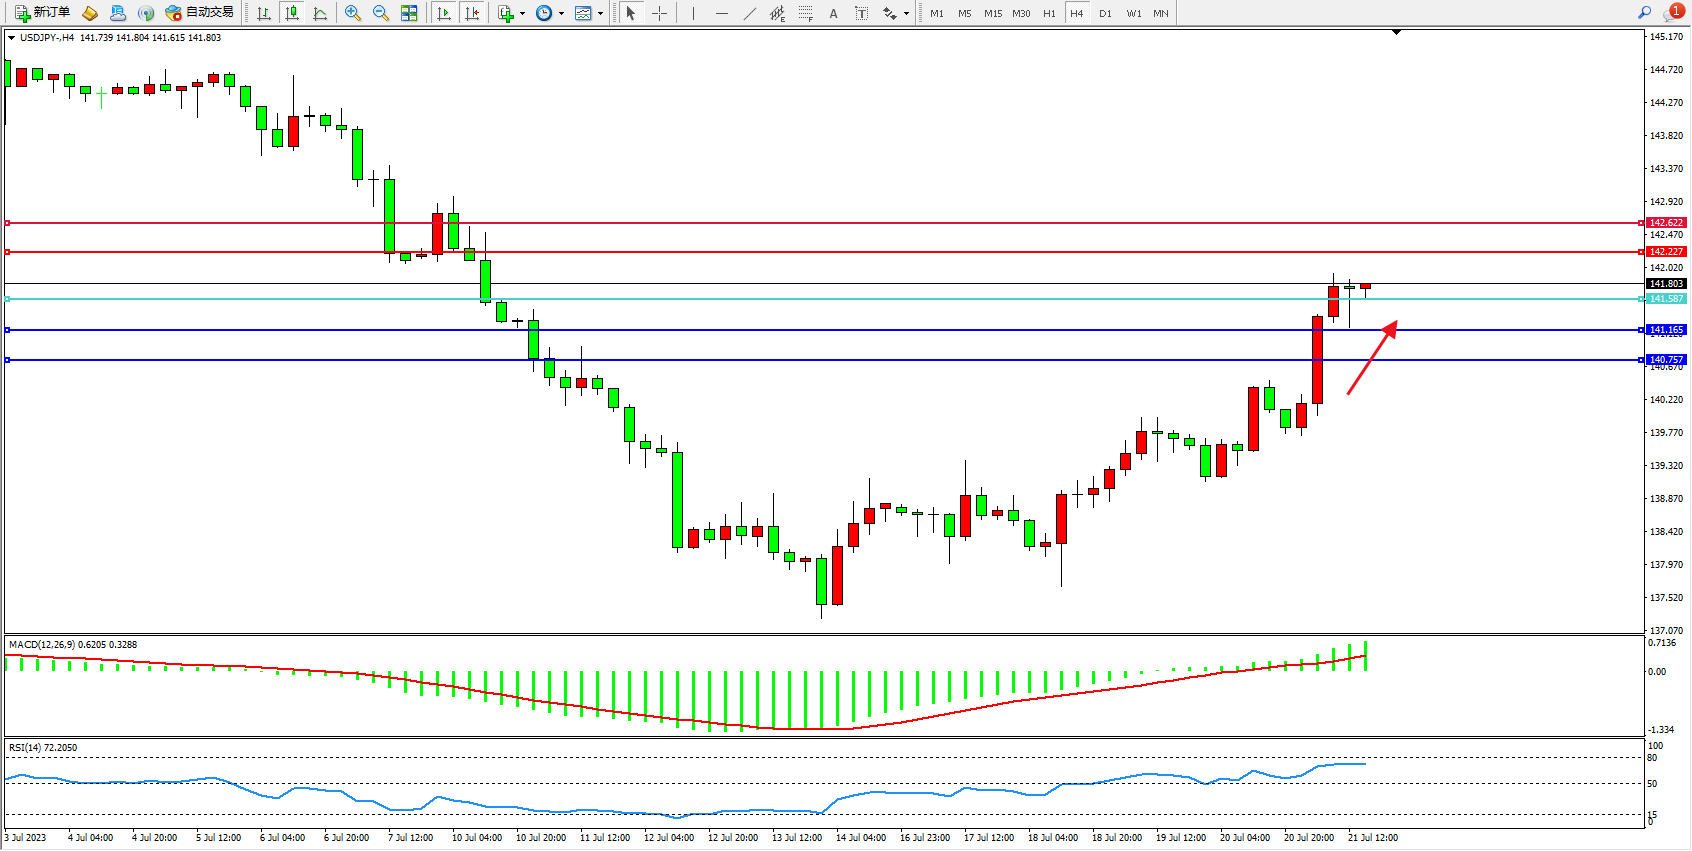The height and width of the screenshot is (851, 1692).
Task: Zoom in on the chart
Action: coord(353,13)
